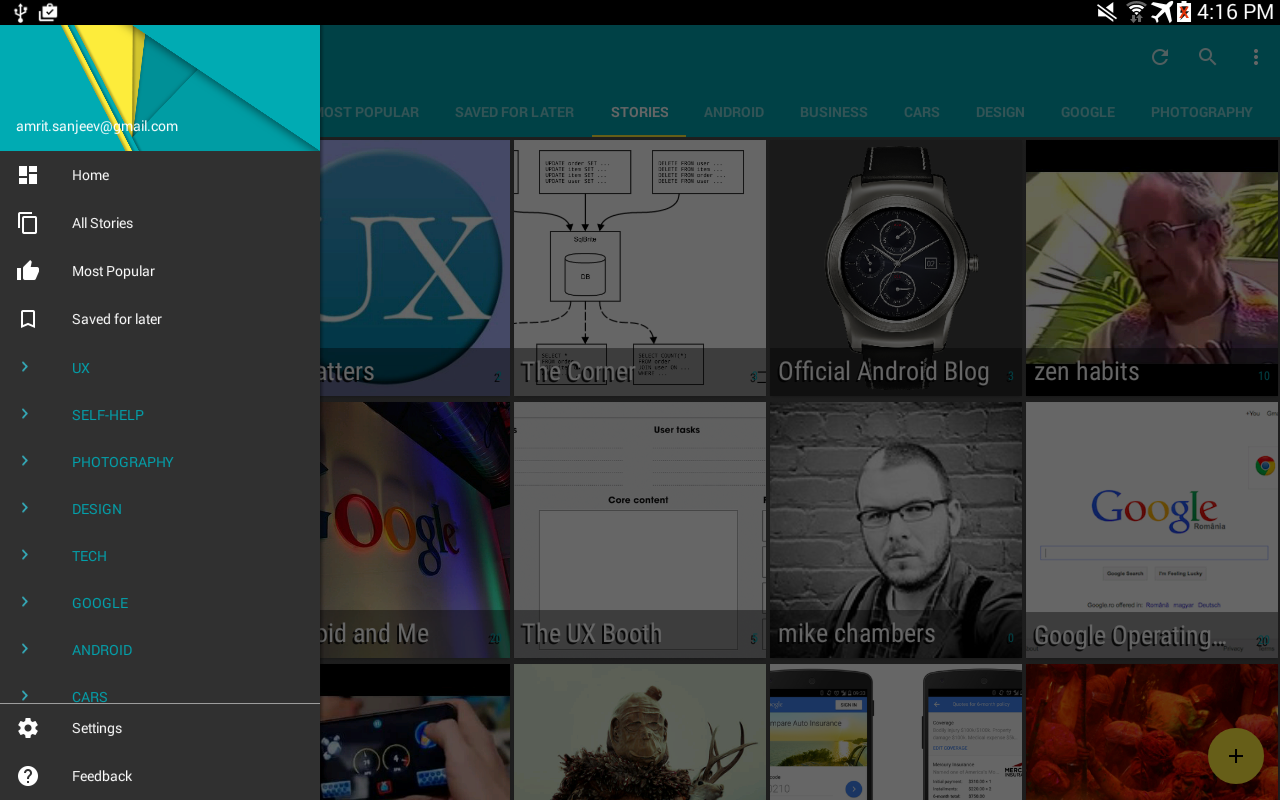The width and height of the screenshot is (1280, 800).
Task: Open the Official Android Blog card
Action: pos(896,268)
